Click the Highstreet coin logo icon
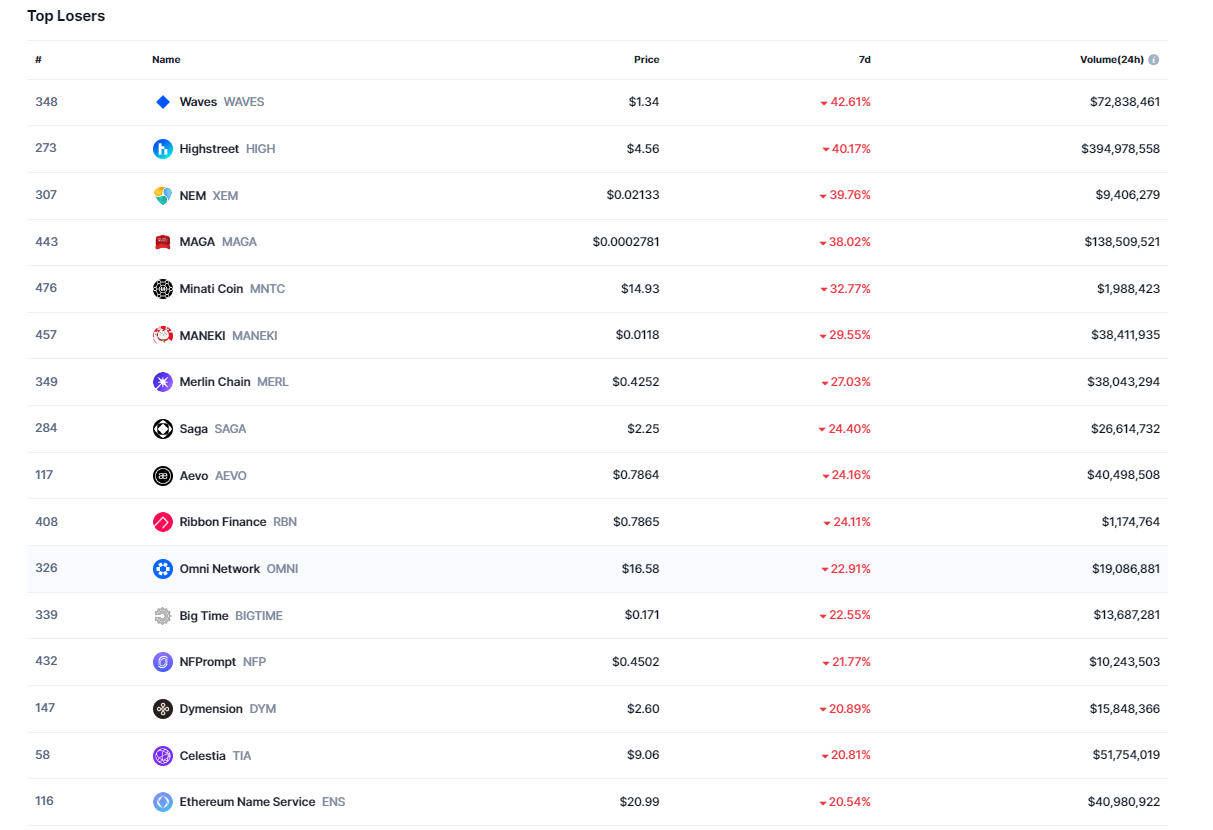The height and width of the screenshot is (830, 1213). click(x=163, y=149)
